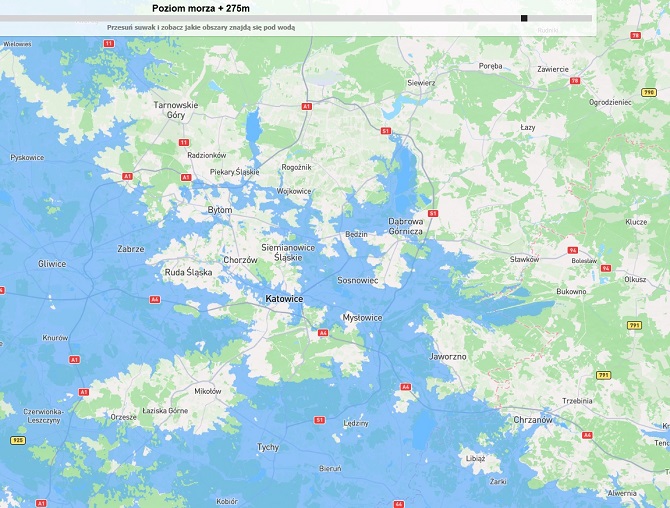The width and height of the screenshot is (670, 508).
Task: Click the S1 shield near Lędziny
Action: tap(319, 420)
